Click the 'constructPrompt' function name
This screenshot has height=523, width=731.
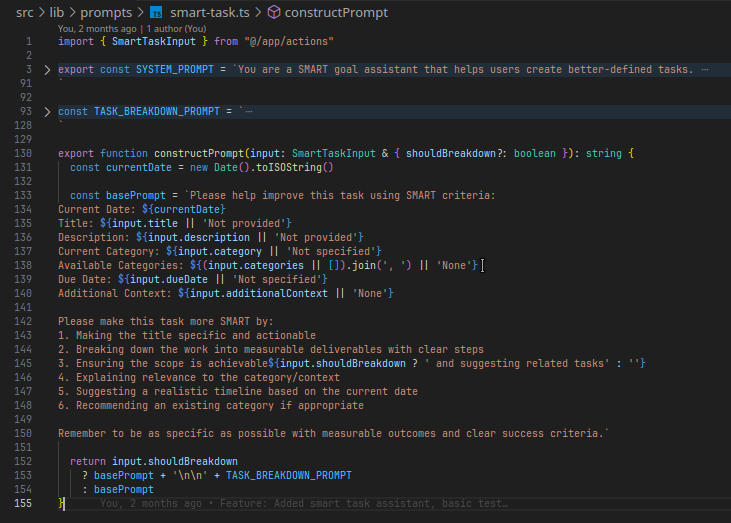(x=199, y=153)
